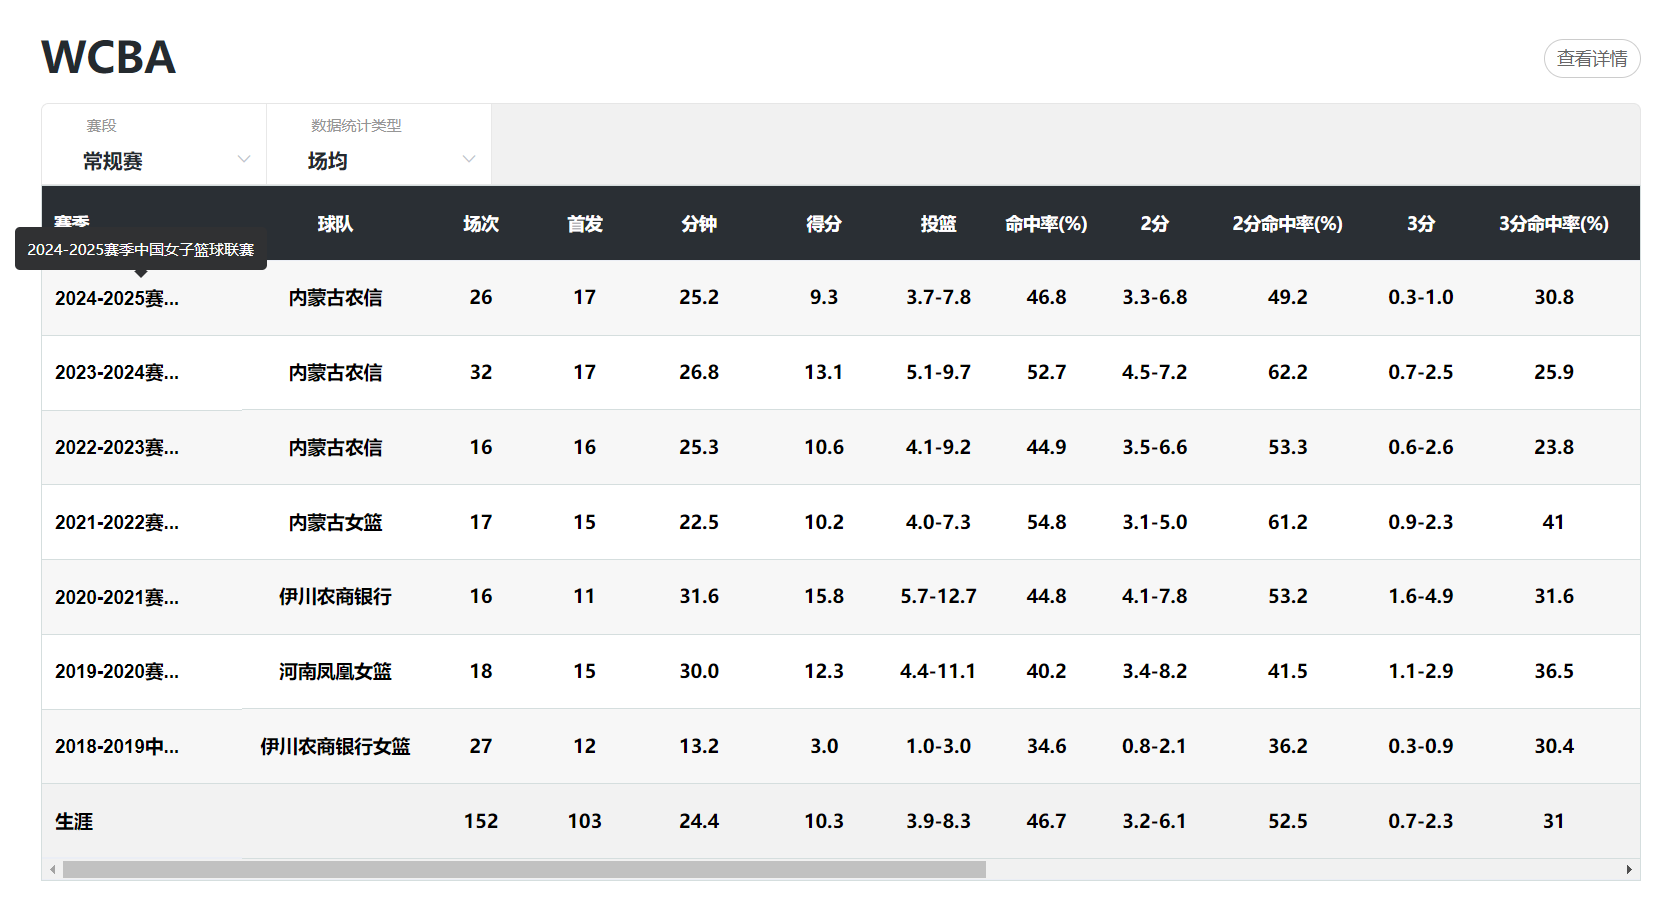This screenshot has height=908, width=1666.
Task: Click the horizontal scrollbar thumb
Action: (x=524, y=870)
